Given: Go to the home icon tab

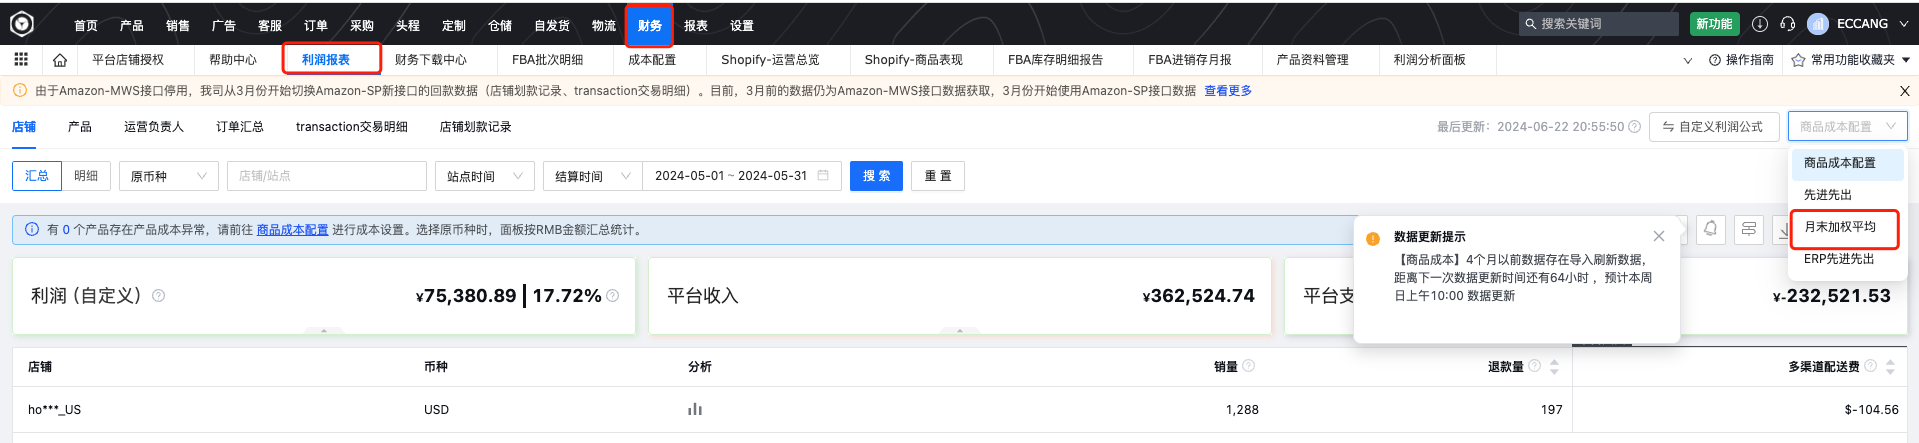Looking at the screenshot, I should (60, 60).
